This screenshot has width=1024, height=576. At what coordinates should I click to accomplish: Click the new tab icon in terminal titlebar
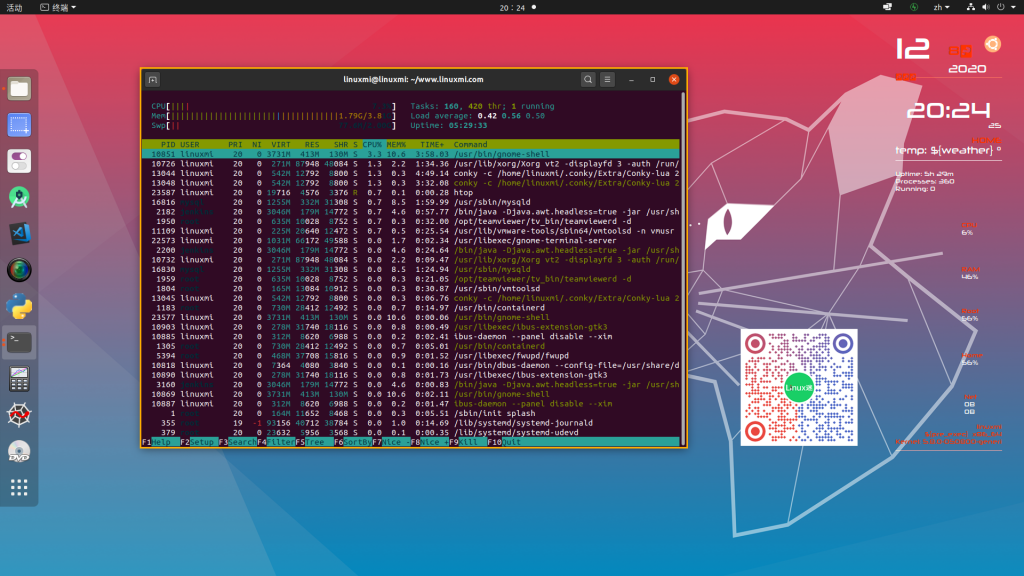pos(153,80)
